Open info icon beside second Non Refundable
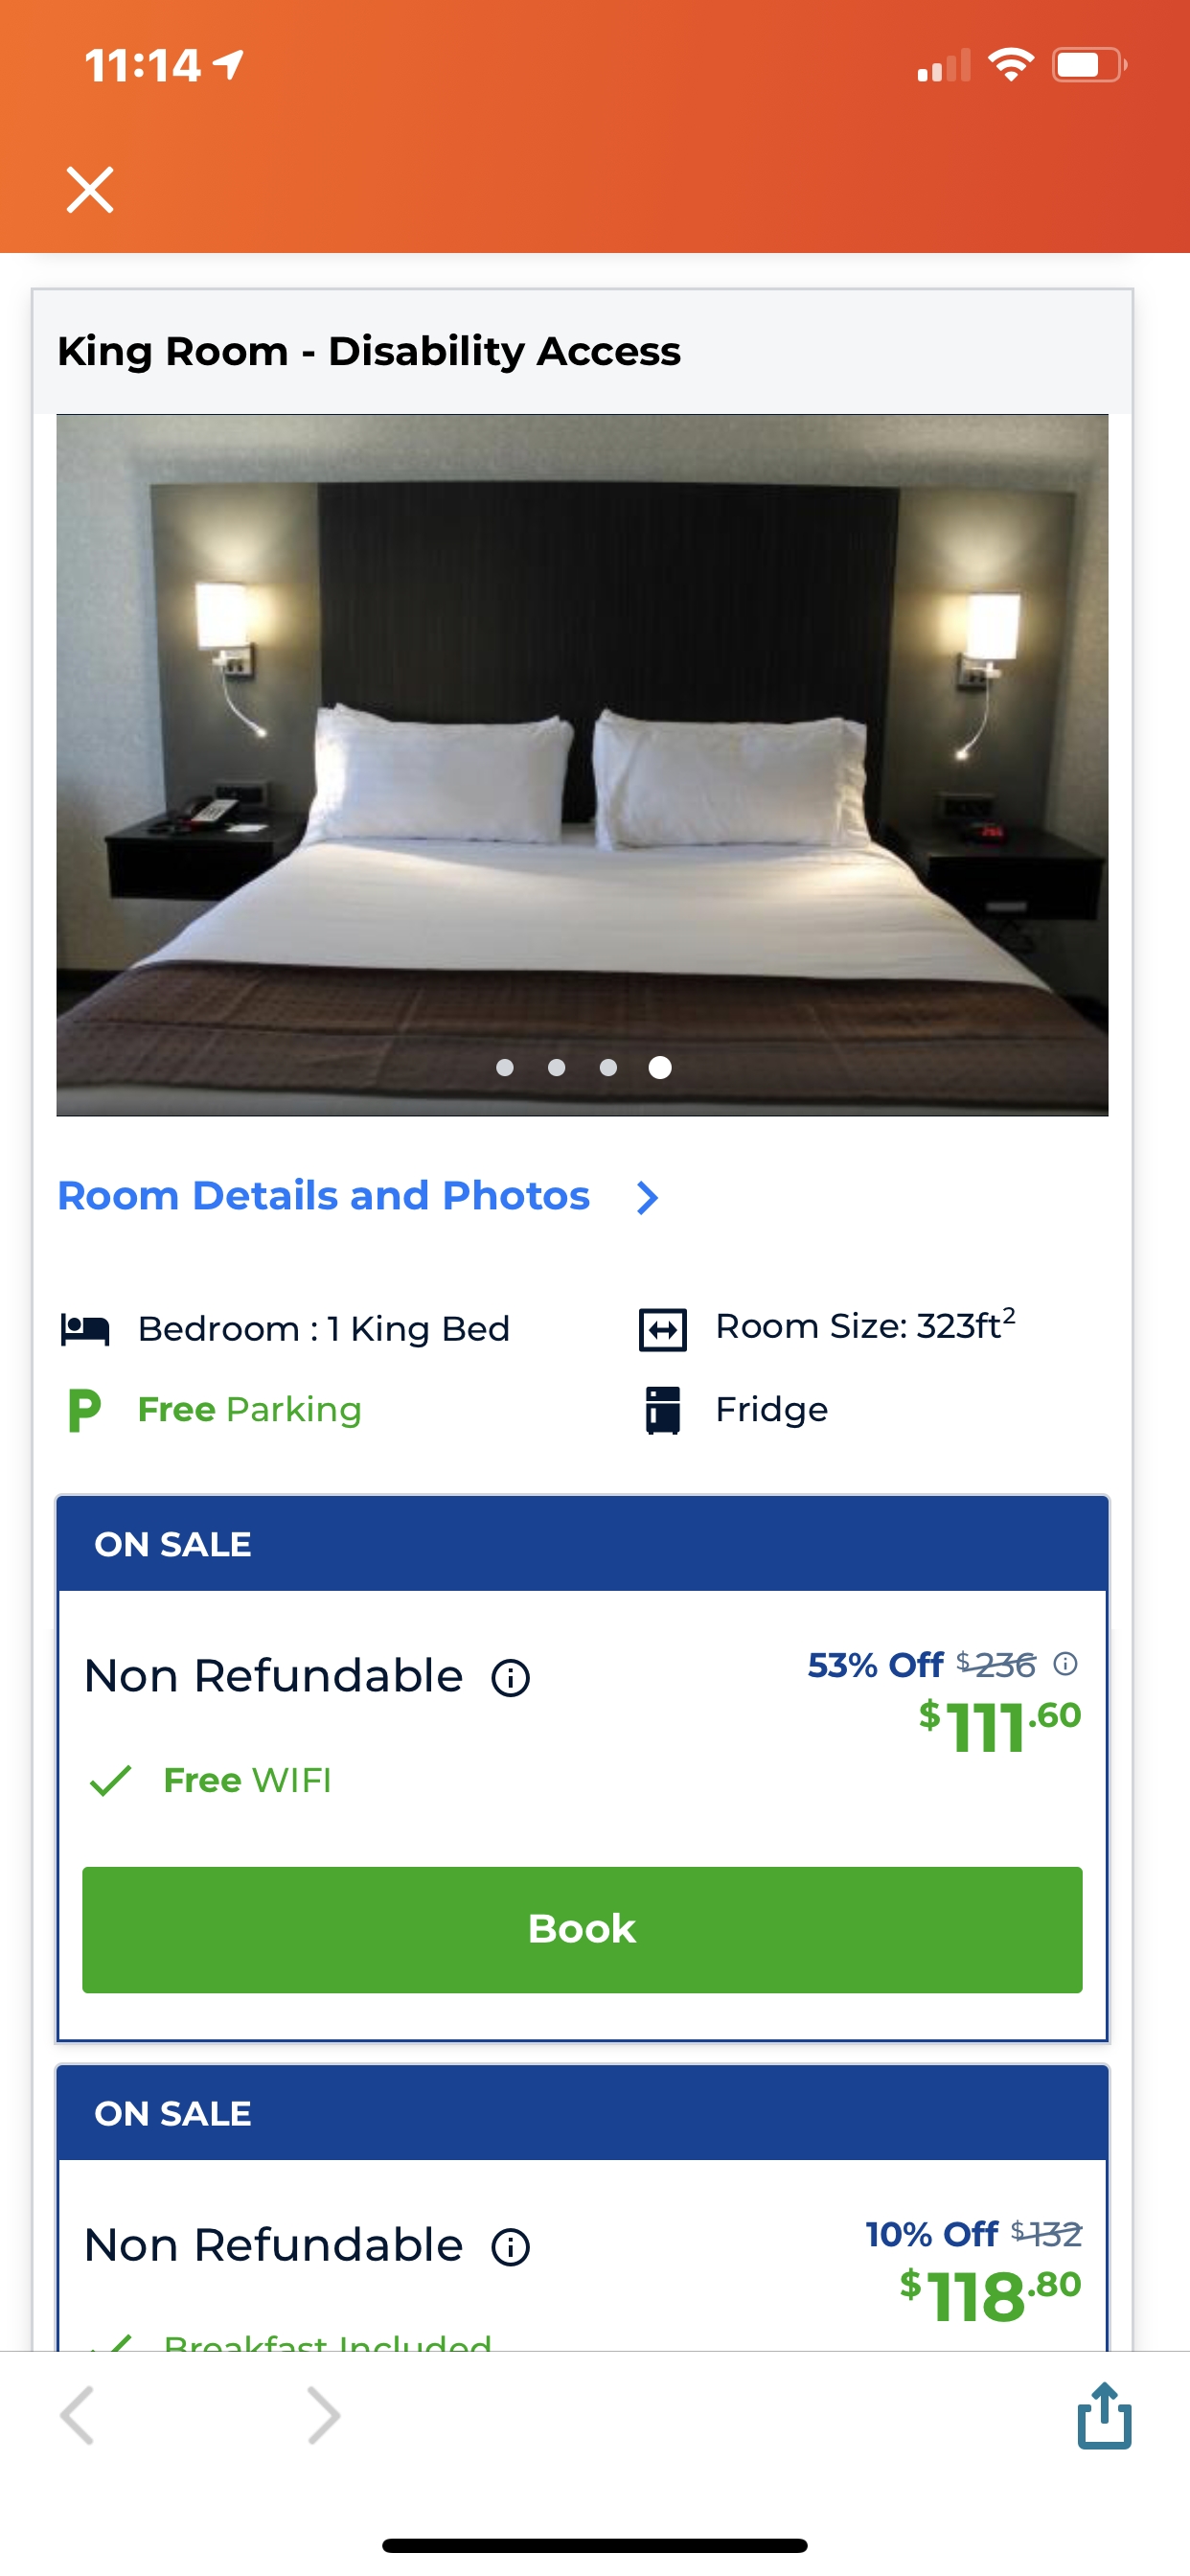The height and width of the screenshot is (2576, 1190). 510,2247
